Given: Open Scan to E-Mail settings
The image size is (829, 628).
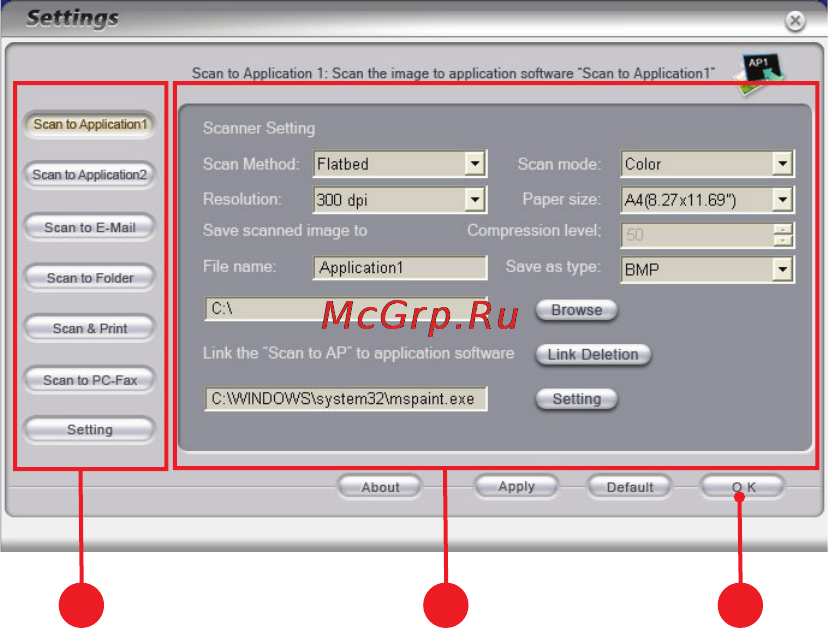Looking at the screenshot, I should click(x=89, y=227).
